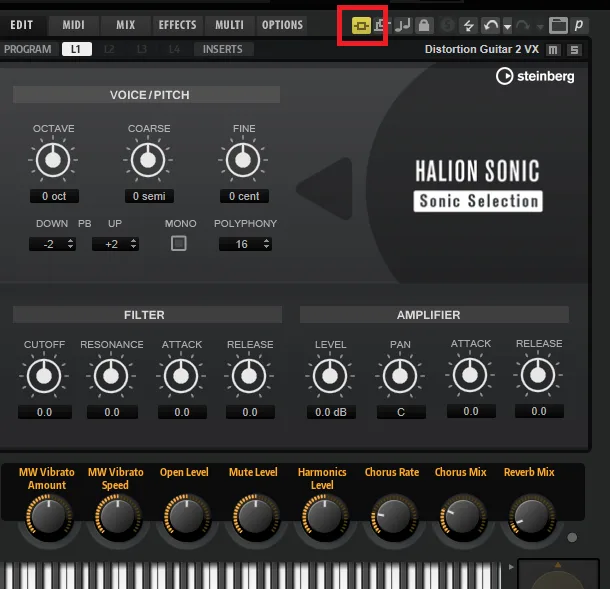Open the EFFECTS tab
The image size is (610, 589).
click(177, 25)
